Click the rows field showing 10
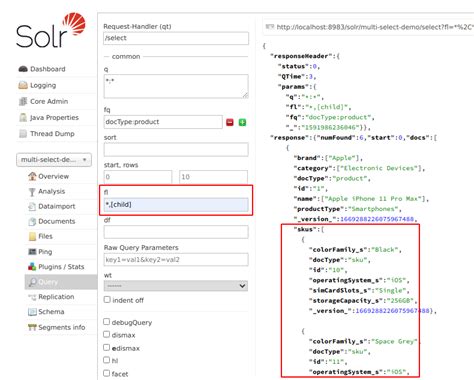474x380 pixels. 213,177
